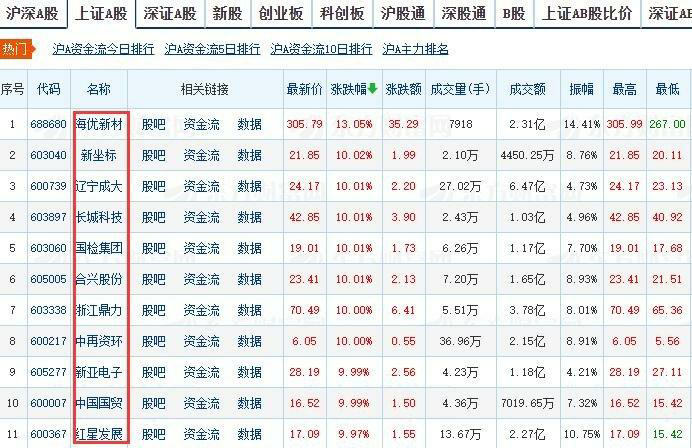Select the 上证A股 tab
692x448 pixels.
(x=101, y=13)
